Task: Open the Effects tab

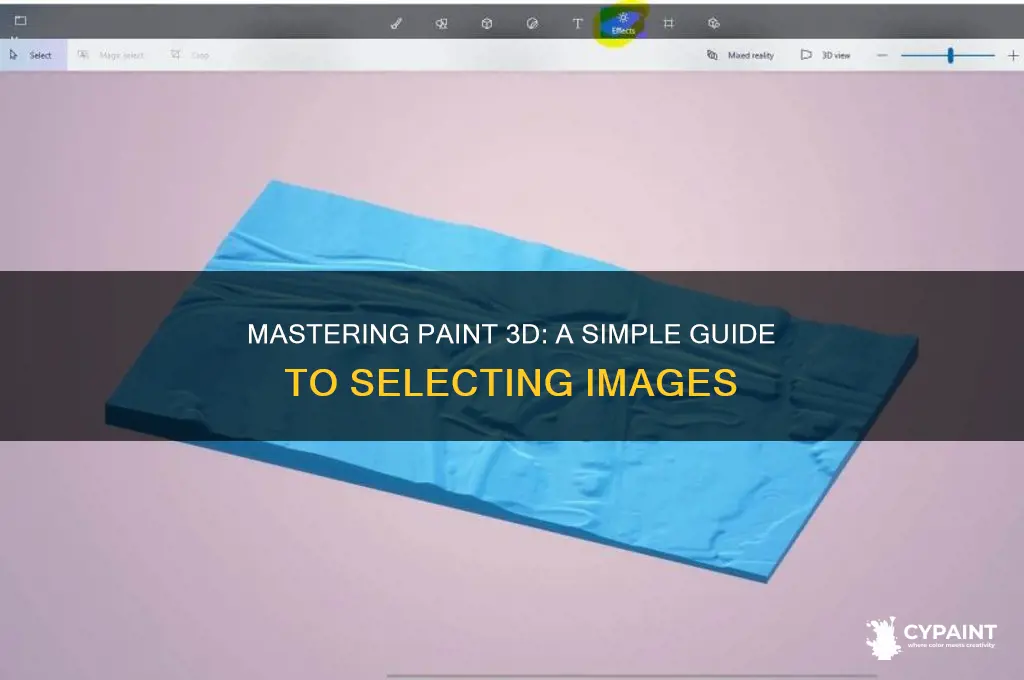Action: (623, 24)
